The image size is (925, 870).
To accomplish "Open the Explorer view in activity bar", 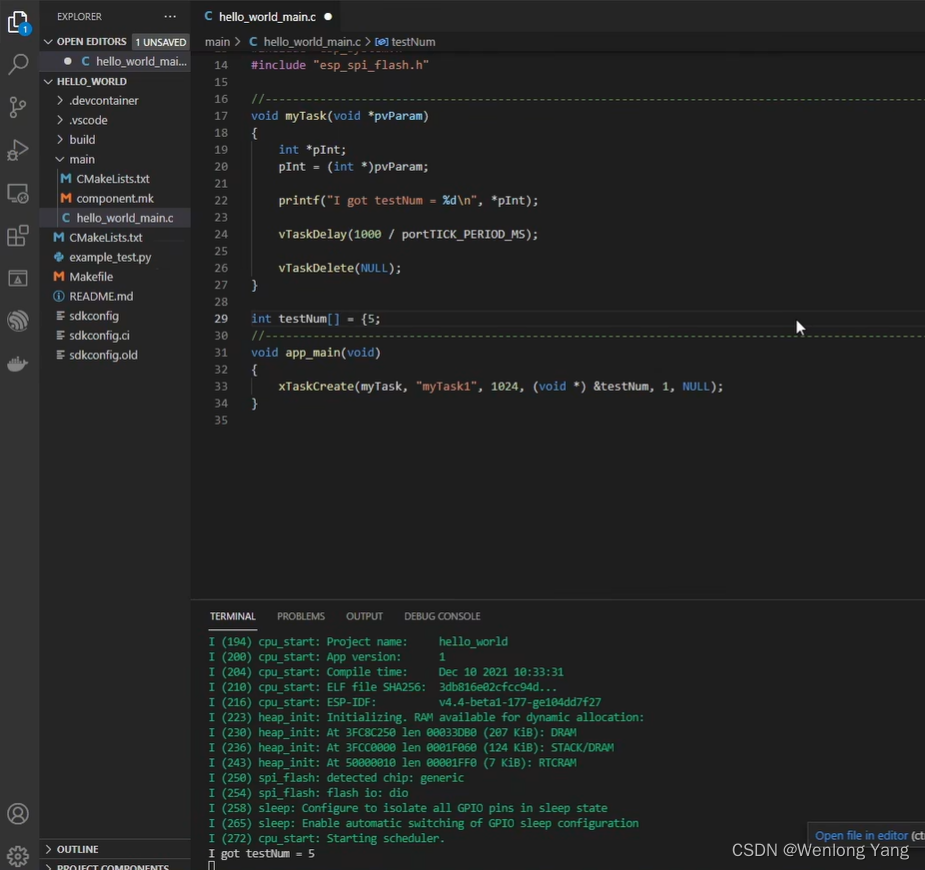I will pos(18,22).
